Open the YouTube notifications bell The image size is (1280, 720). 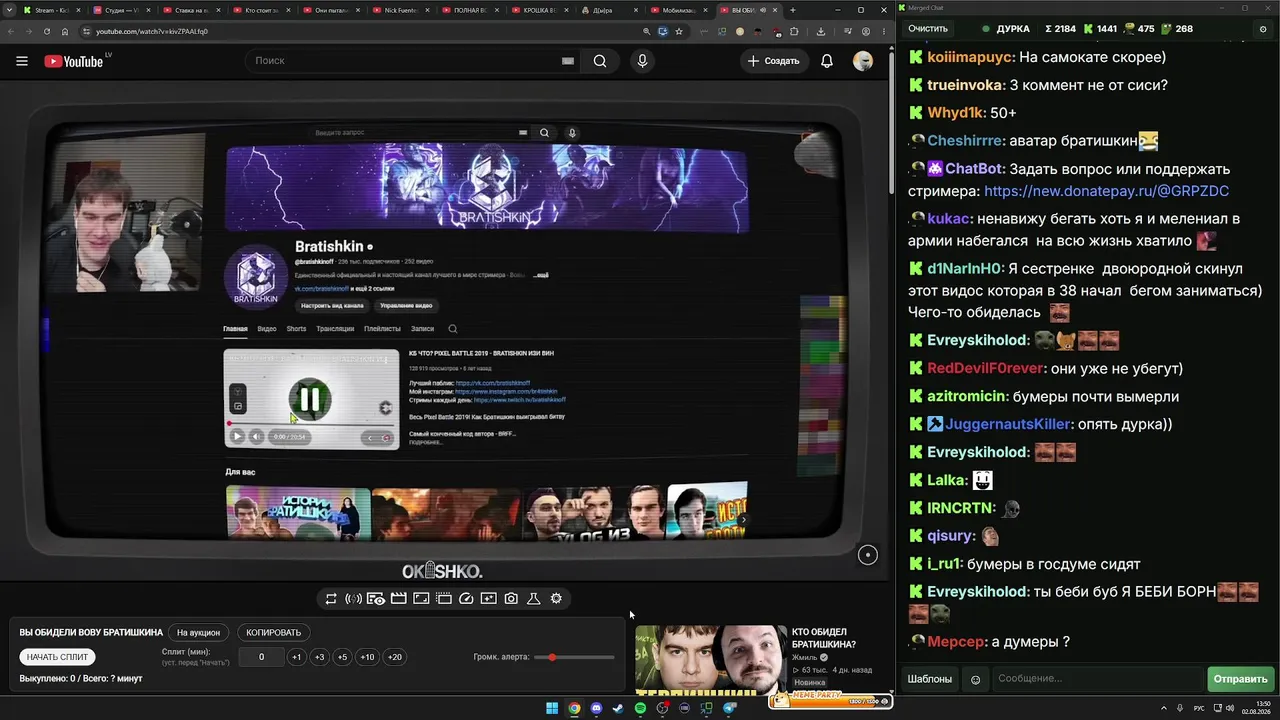(827, 61)
